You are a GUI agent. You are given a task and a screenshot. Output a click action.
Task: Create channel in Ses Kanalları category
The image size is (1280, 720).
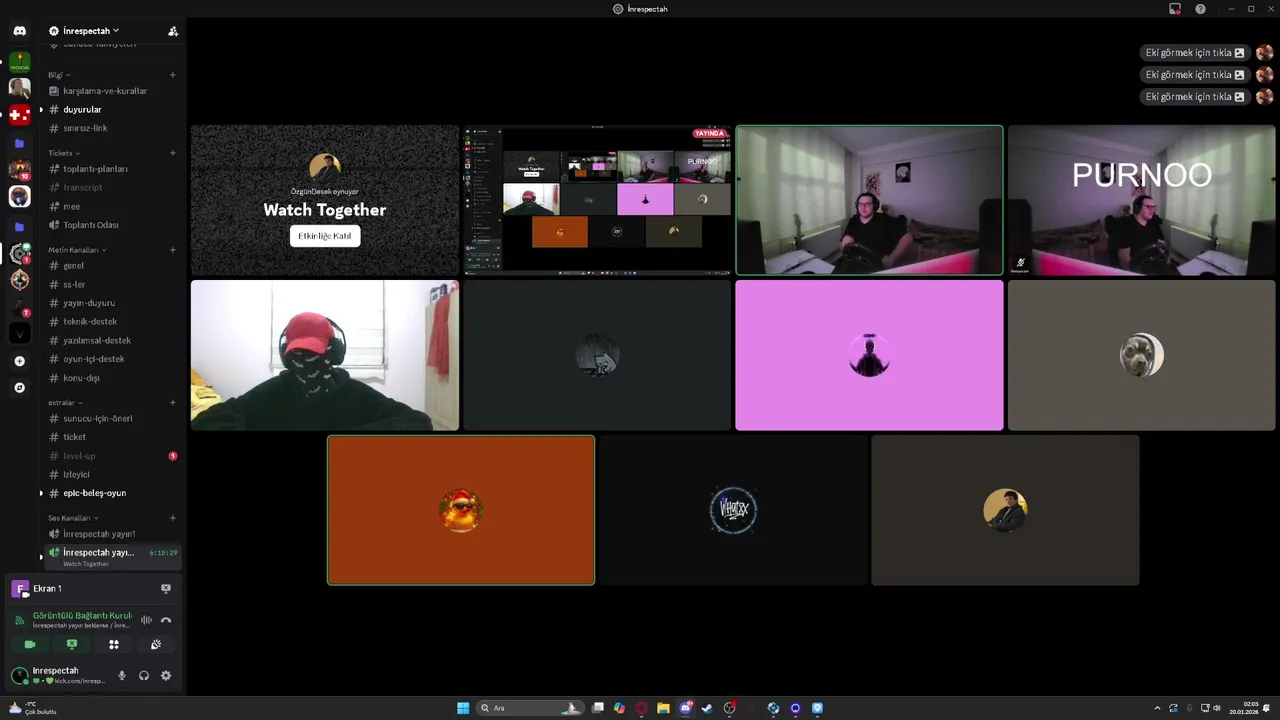[173, 518]
